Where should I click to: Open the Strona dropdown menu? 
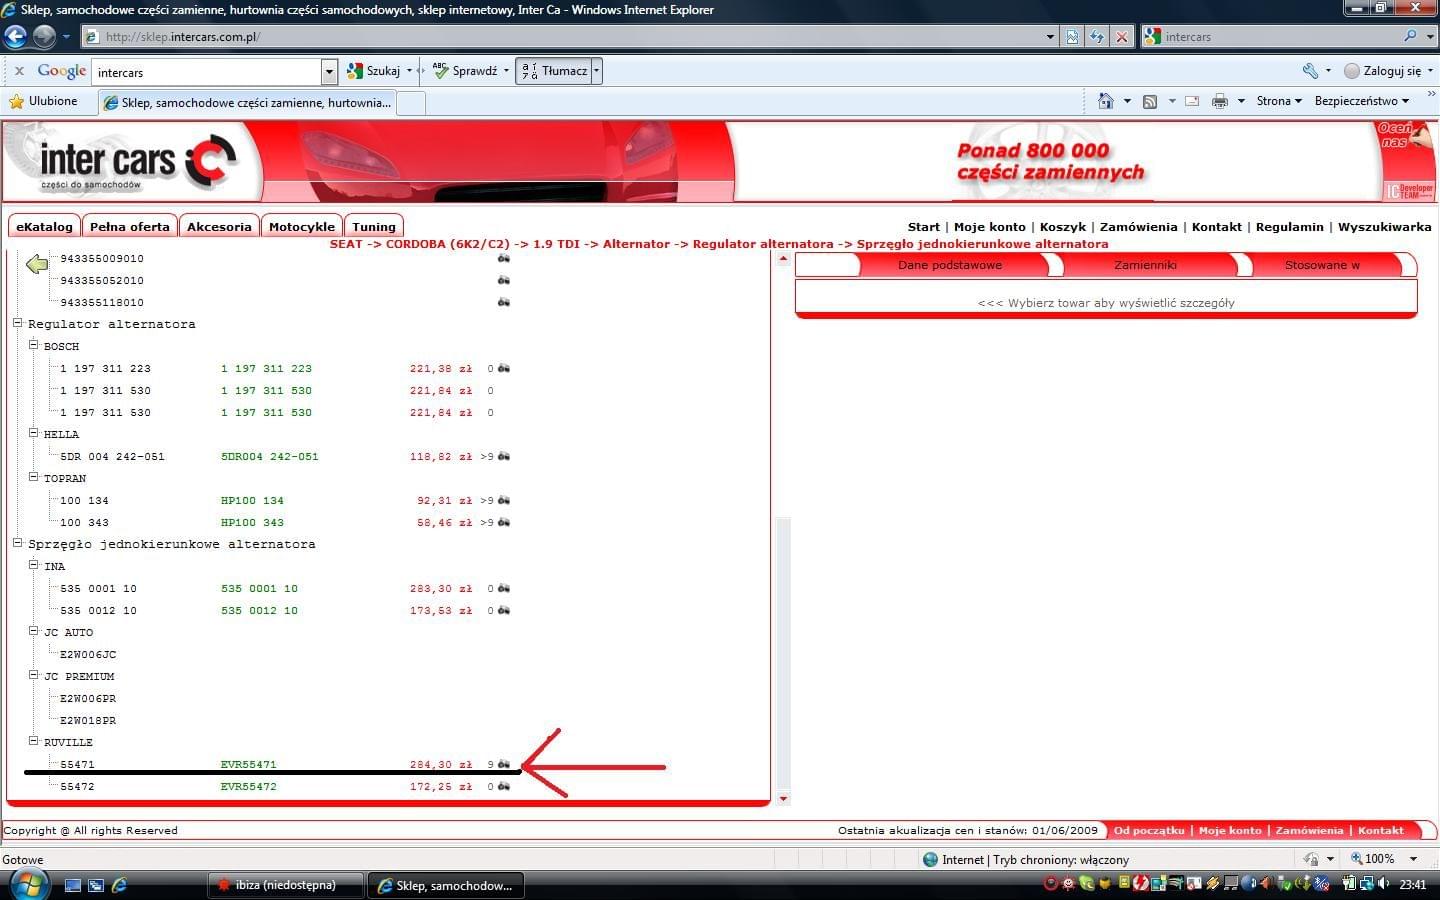coord(1279,101)
